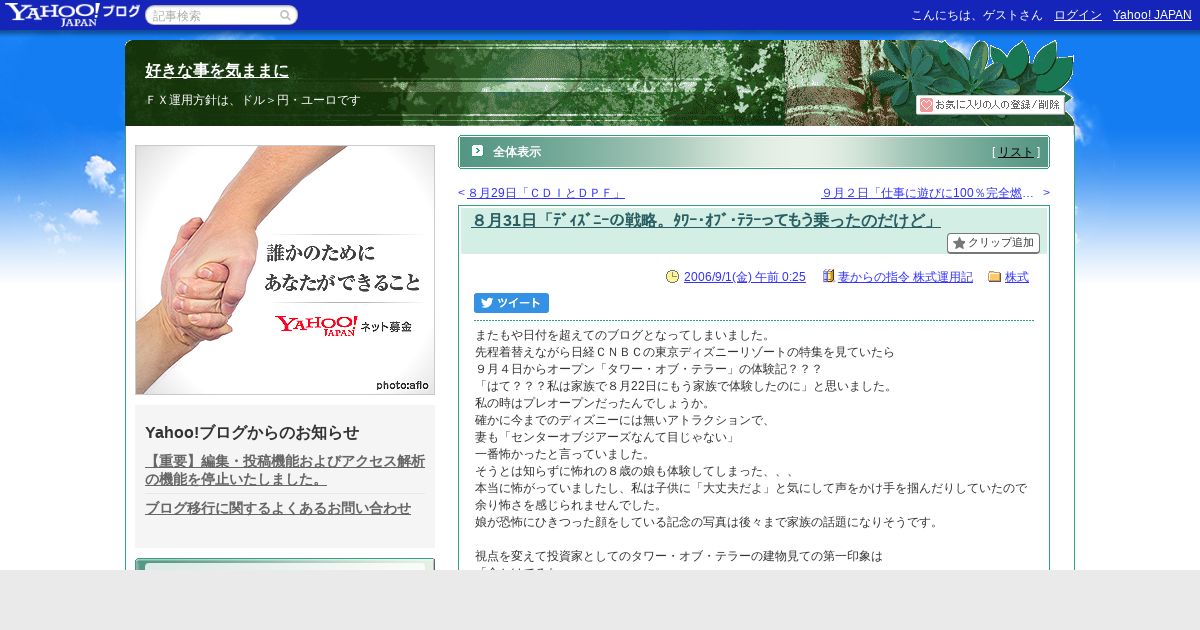Click line またもや日付を超えてのブログとなってしまいました。
This screenshot has width=1200, height=630.
pos(623,336)
